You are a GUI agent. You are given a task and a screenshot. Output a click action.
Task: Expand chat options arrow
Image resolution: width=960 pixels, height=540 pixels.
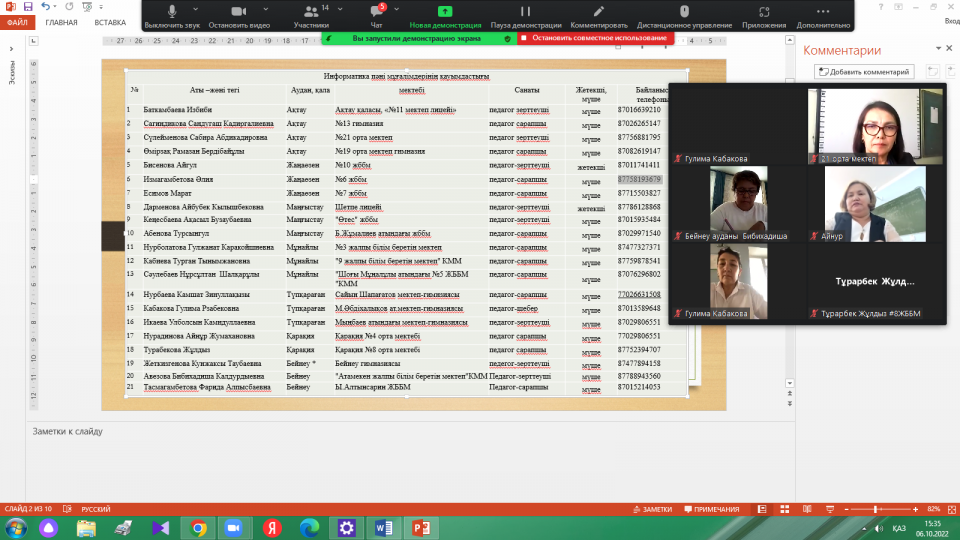click(x=397, y=9)
